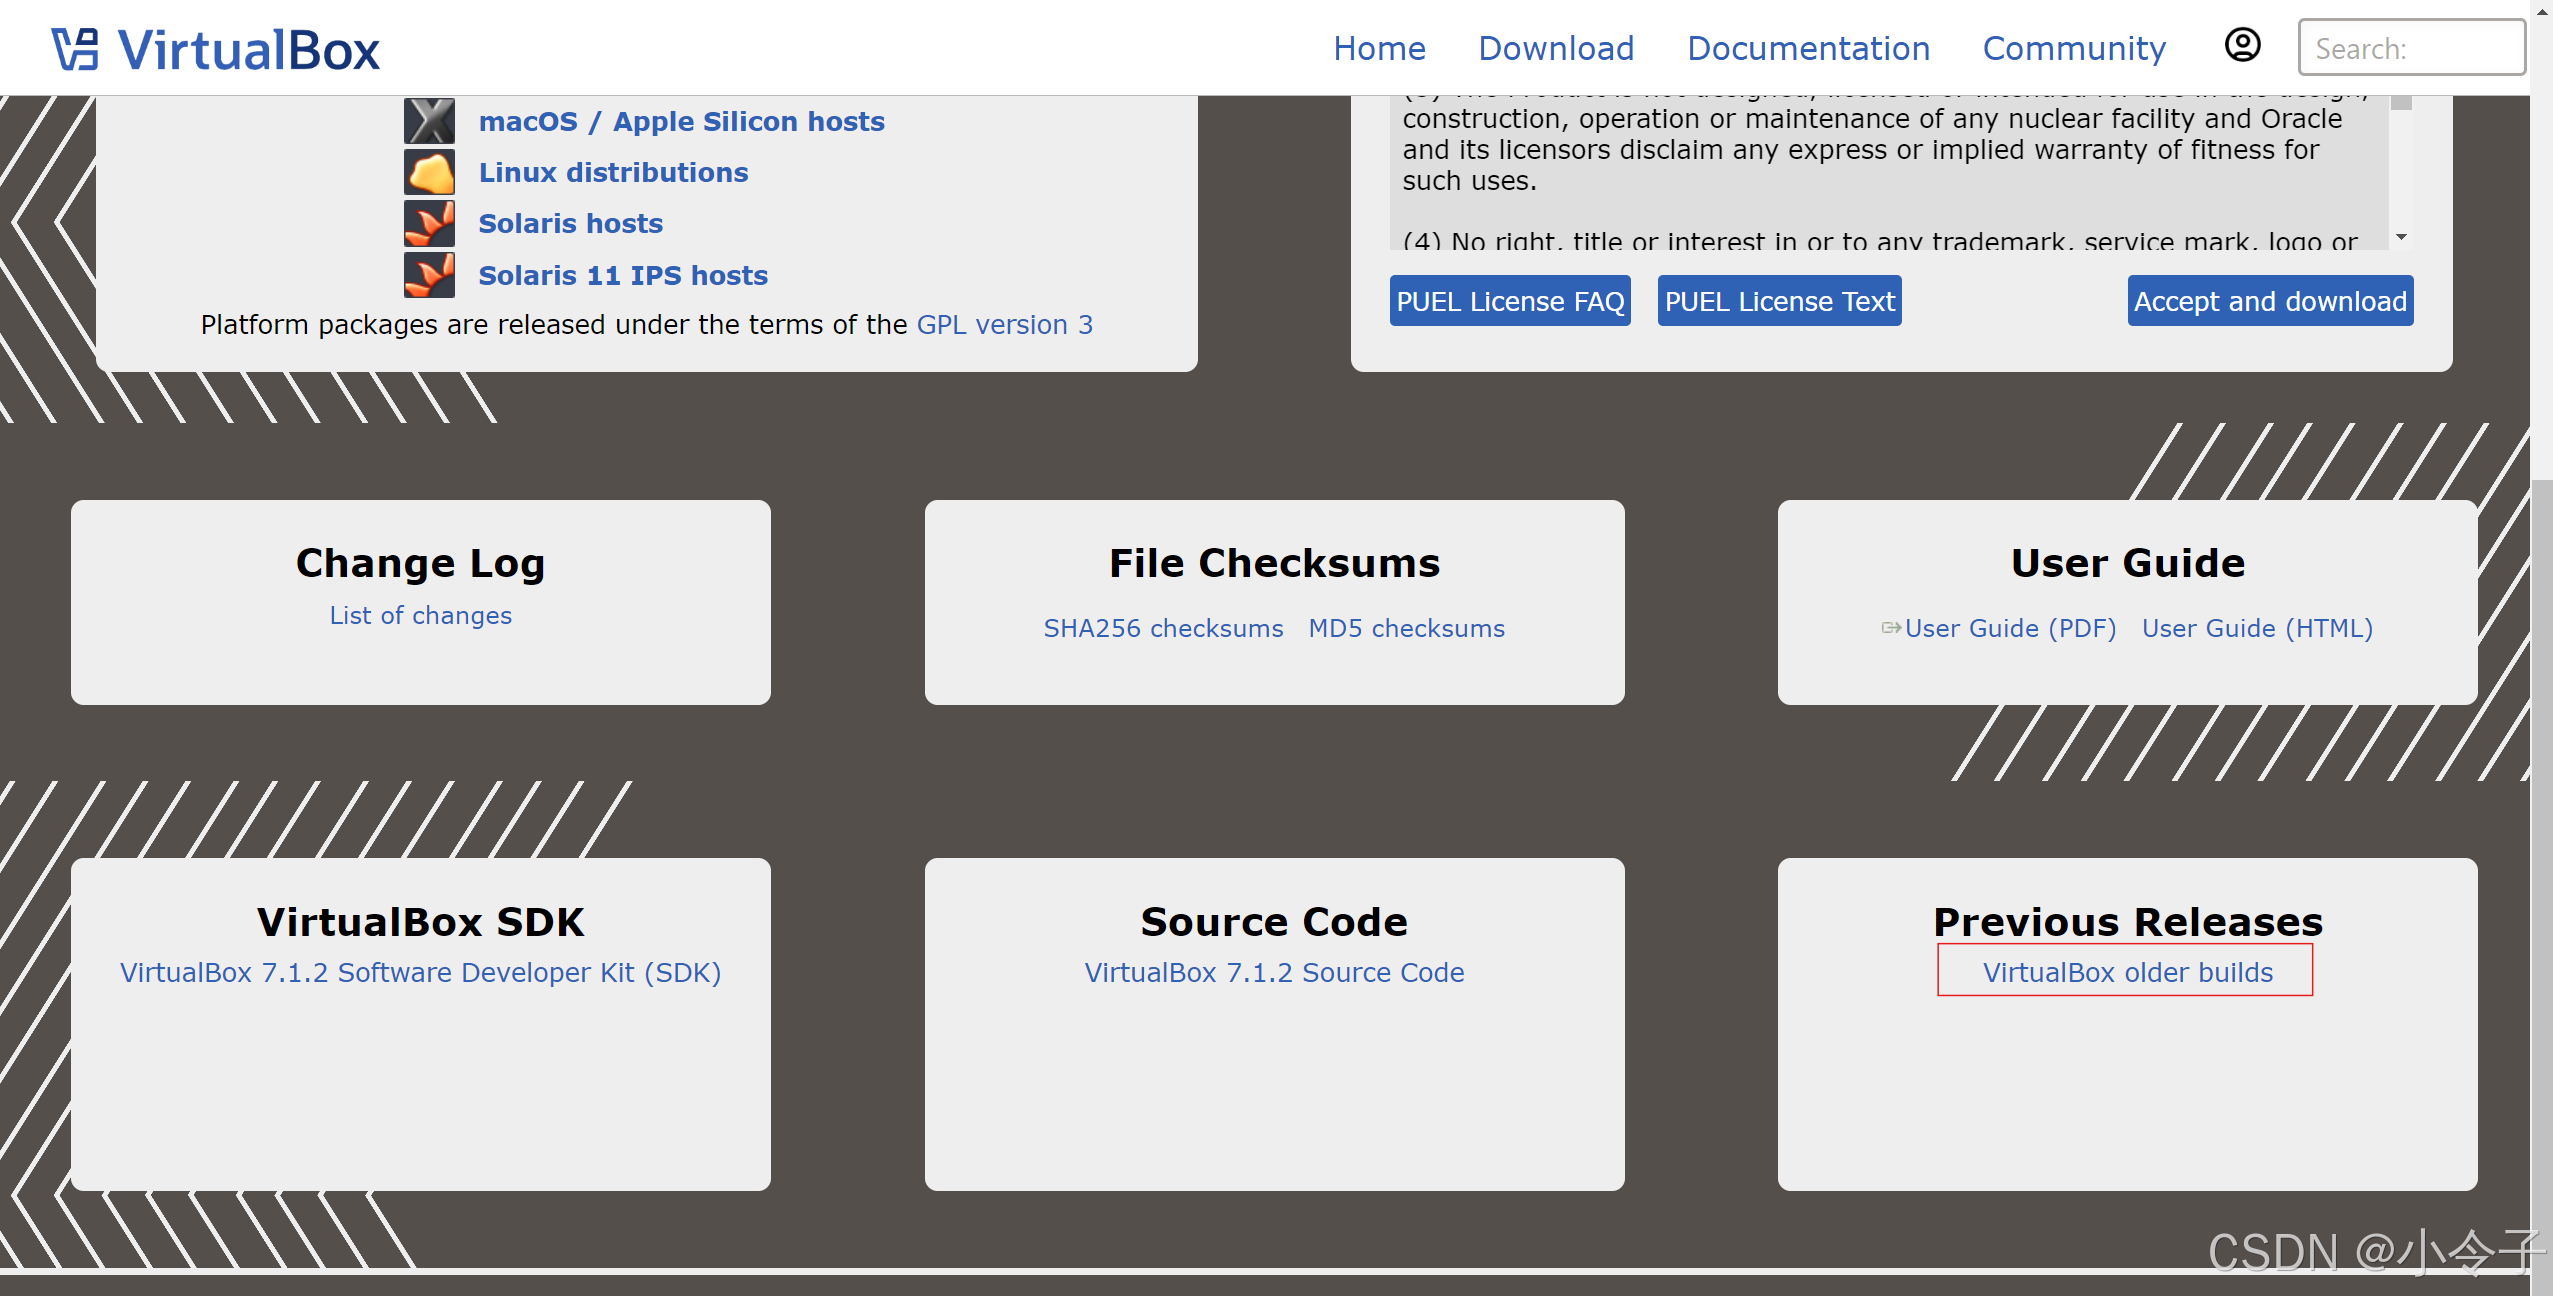This screenshot has height=1296, width=2553.
Task: Open the Community navigation menu
Action: tap(2074, 48)
